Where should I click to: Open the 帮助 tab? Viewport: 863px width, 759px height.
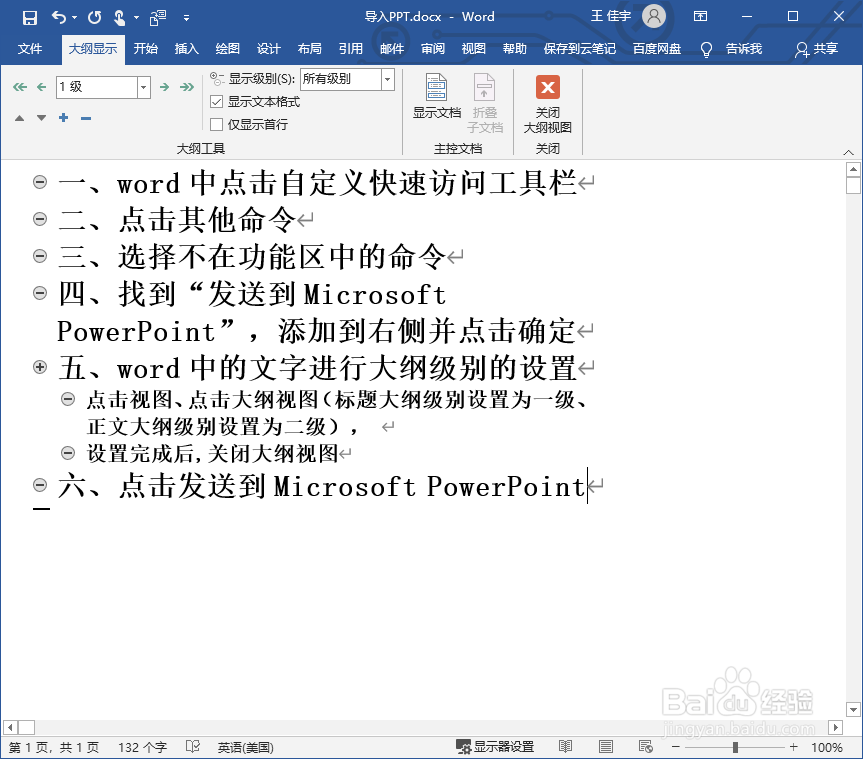pyautogui.click(x=515, y=49)
